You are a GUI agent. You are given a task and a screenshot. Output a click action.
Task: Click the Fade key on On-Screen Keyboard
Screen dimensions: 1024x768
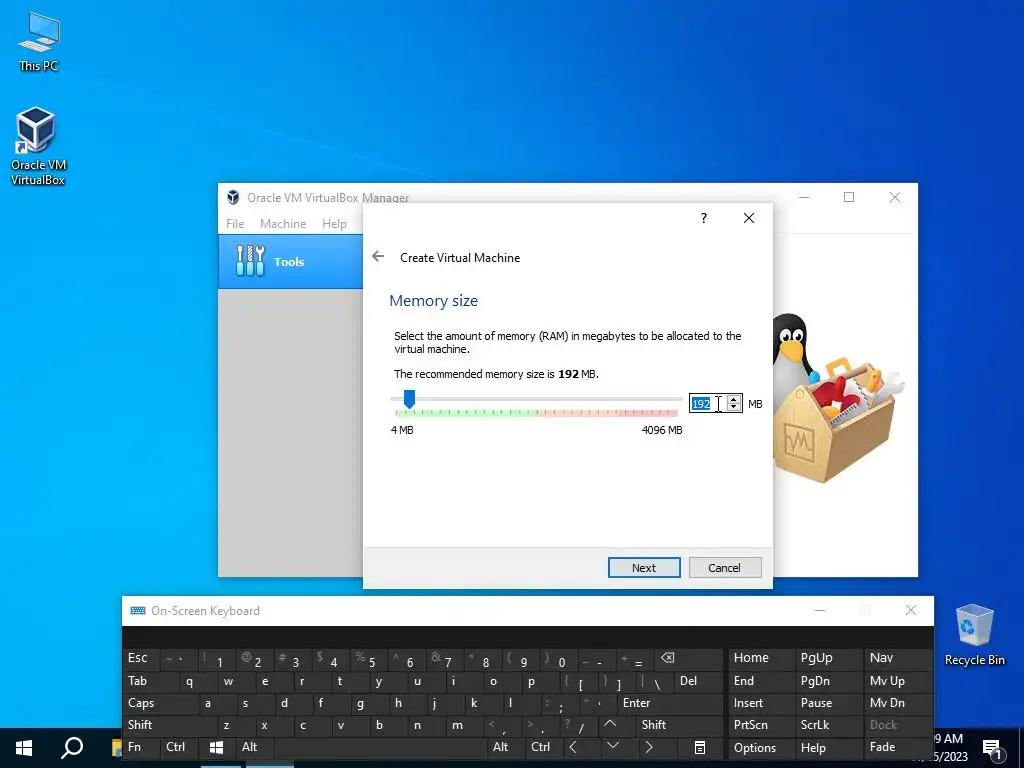click(x=897, y=747)
